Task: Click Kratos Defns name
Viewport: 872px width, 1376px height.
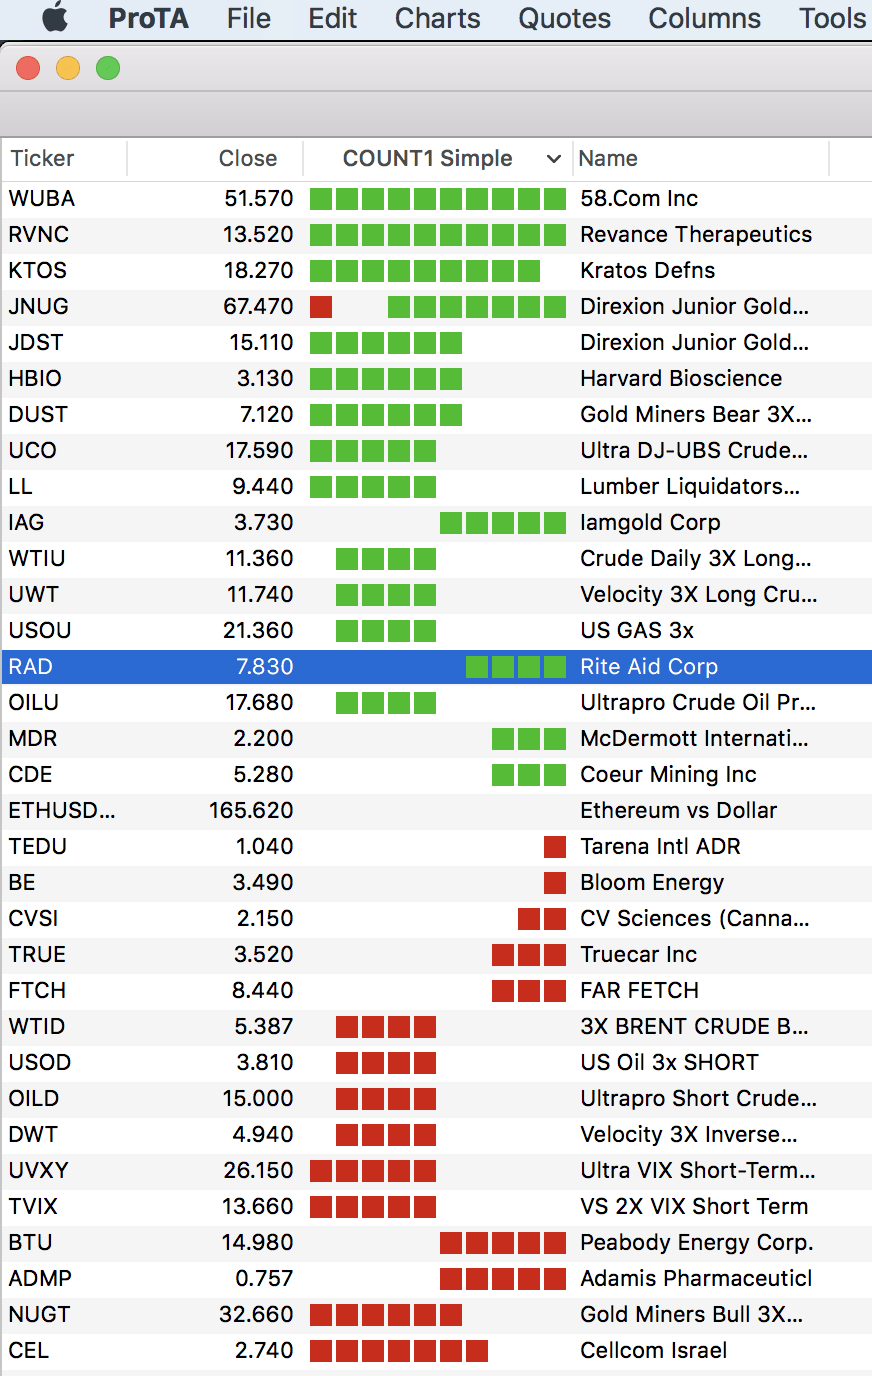Action: point(648,270)
